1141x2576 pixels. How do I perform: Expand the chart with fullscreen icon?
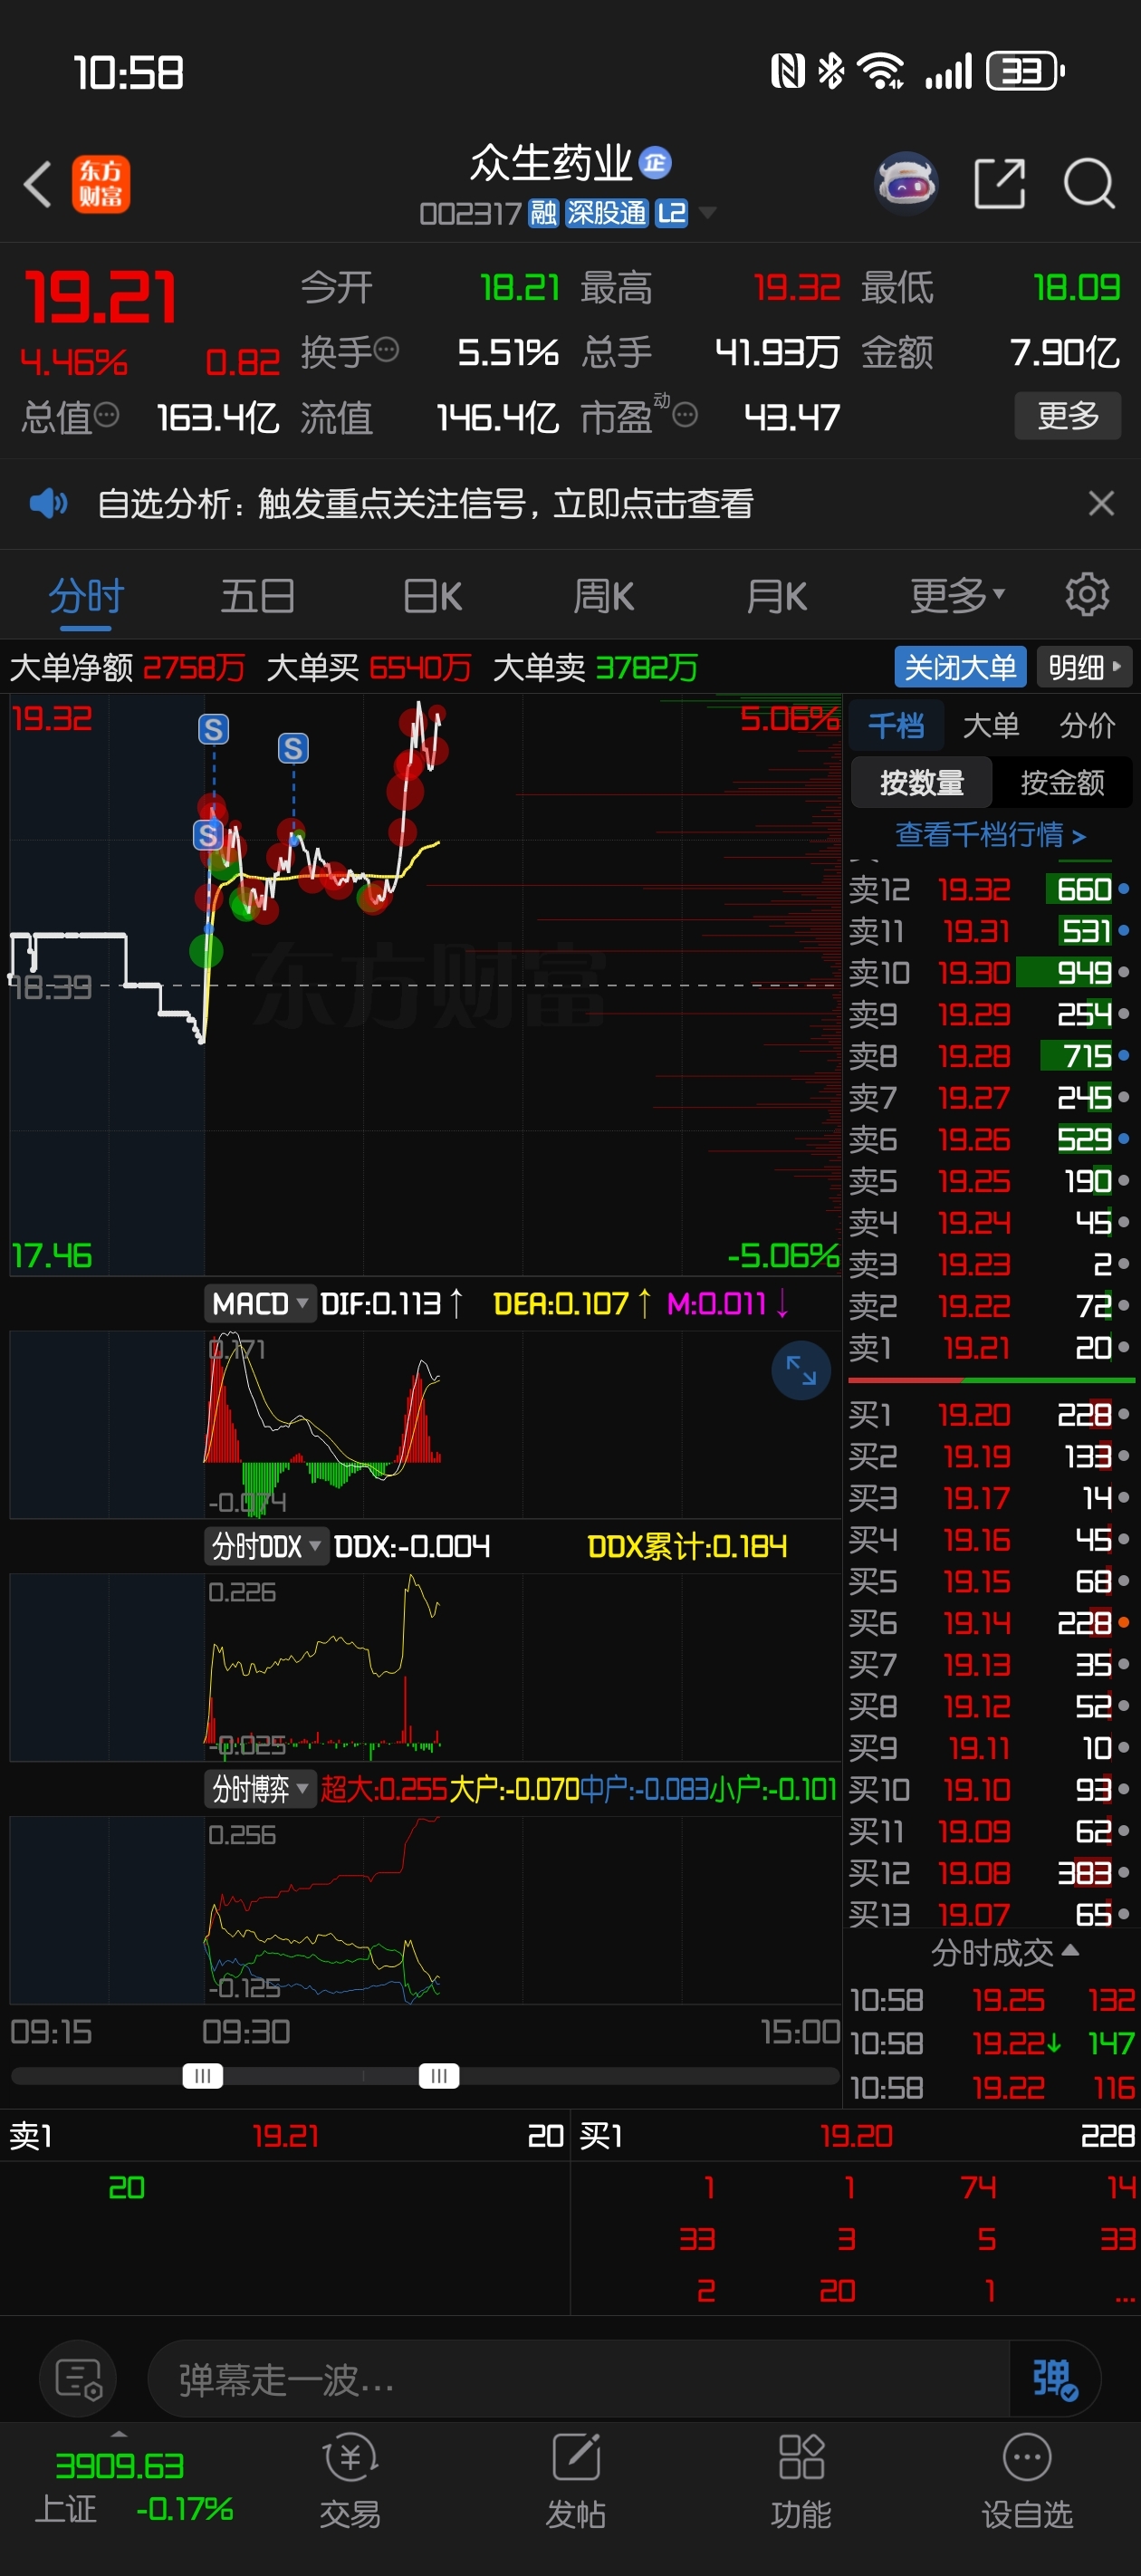tap(801, 1370)
